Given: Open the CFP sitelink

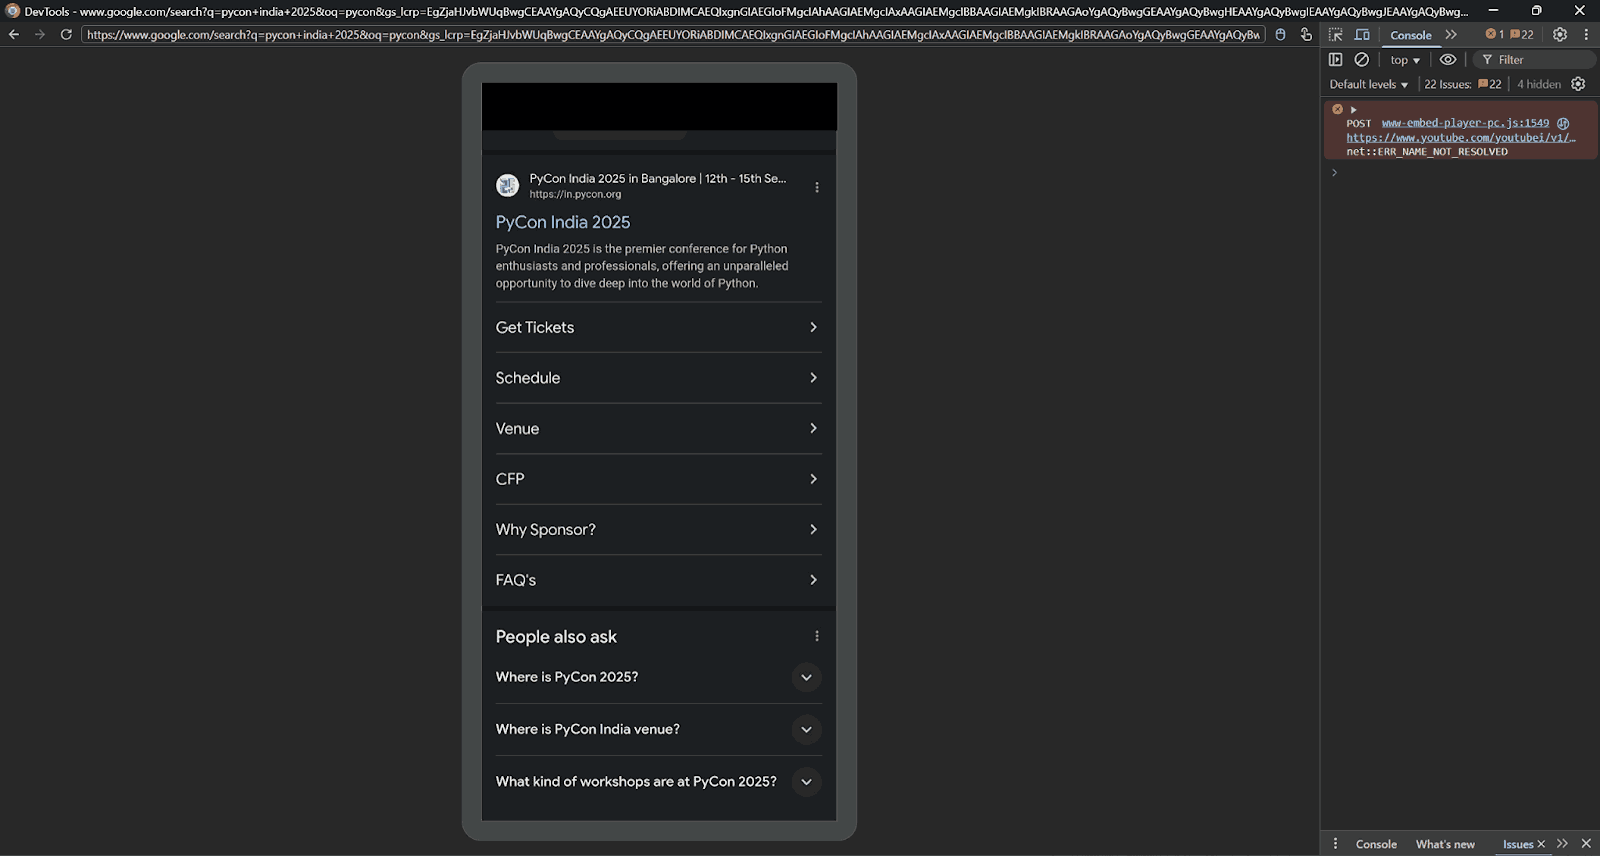Looking at the screenshot, I should click(x=659, y=479).
